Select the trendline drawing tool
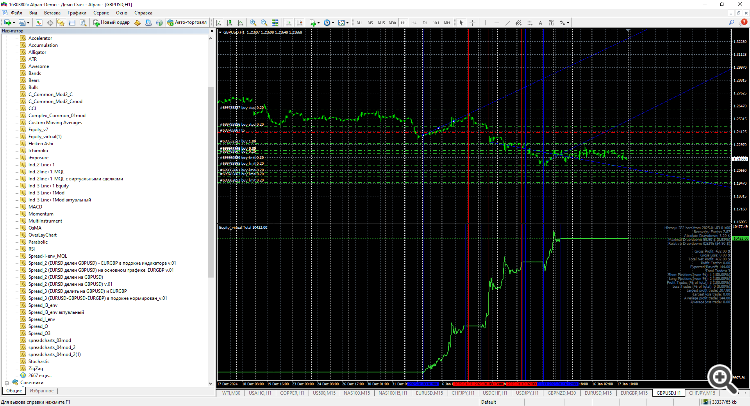750x406 pixels. coord(507,22)
